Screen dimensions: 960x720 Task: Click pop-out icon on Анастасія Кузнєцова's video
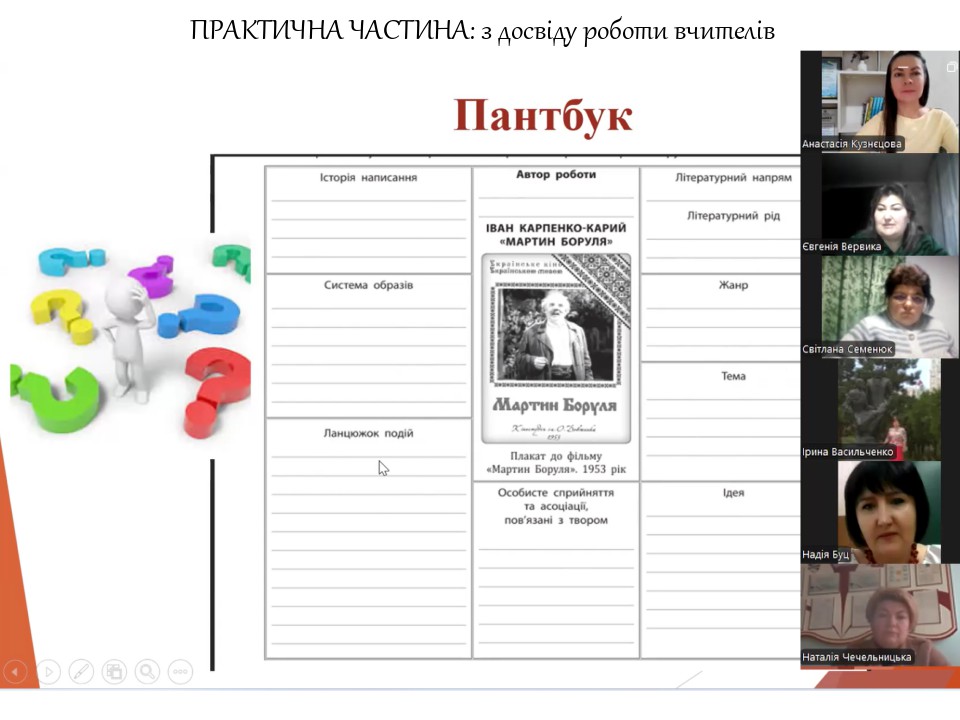coord(950,67)
